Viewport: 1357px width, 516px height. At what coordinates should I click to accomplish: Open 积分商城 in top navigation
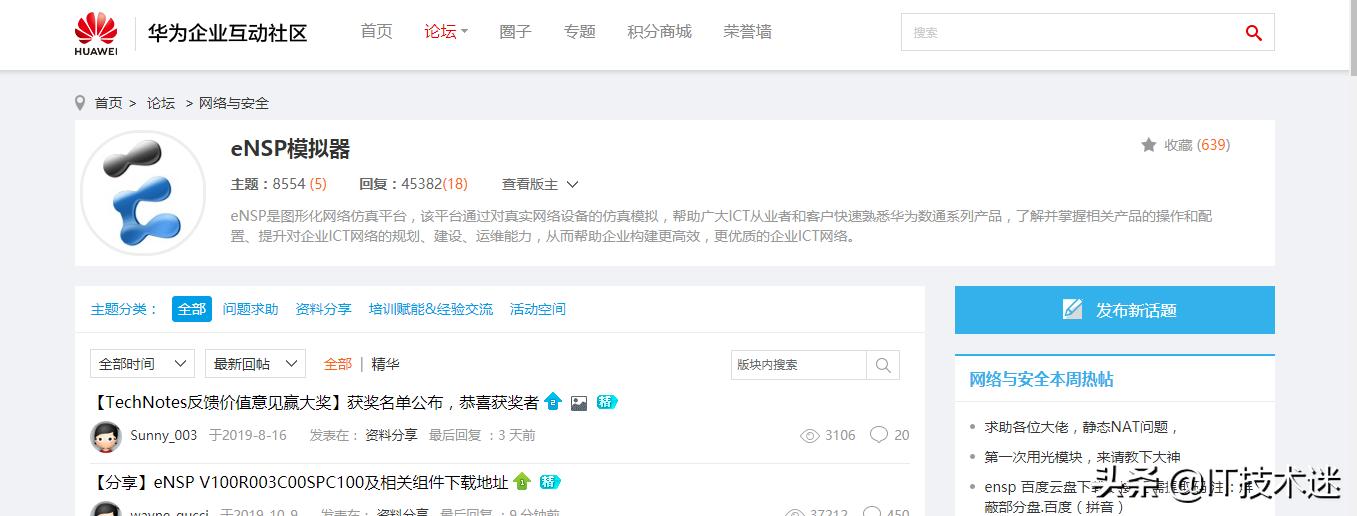click(x=659, y=32)
